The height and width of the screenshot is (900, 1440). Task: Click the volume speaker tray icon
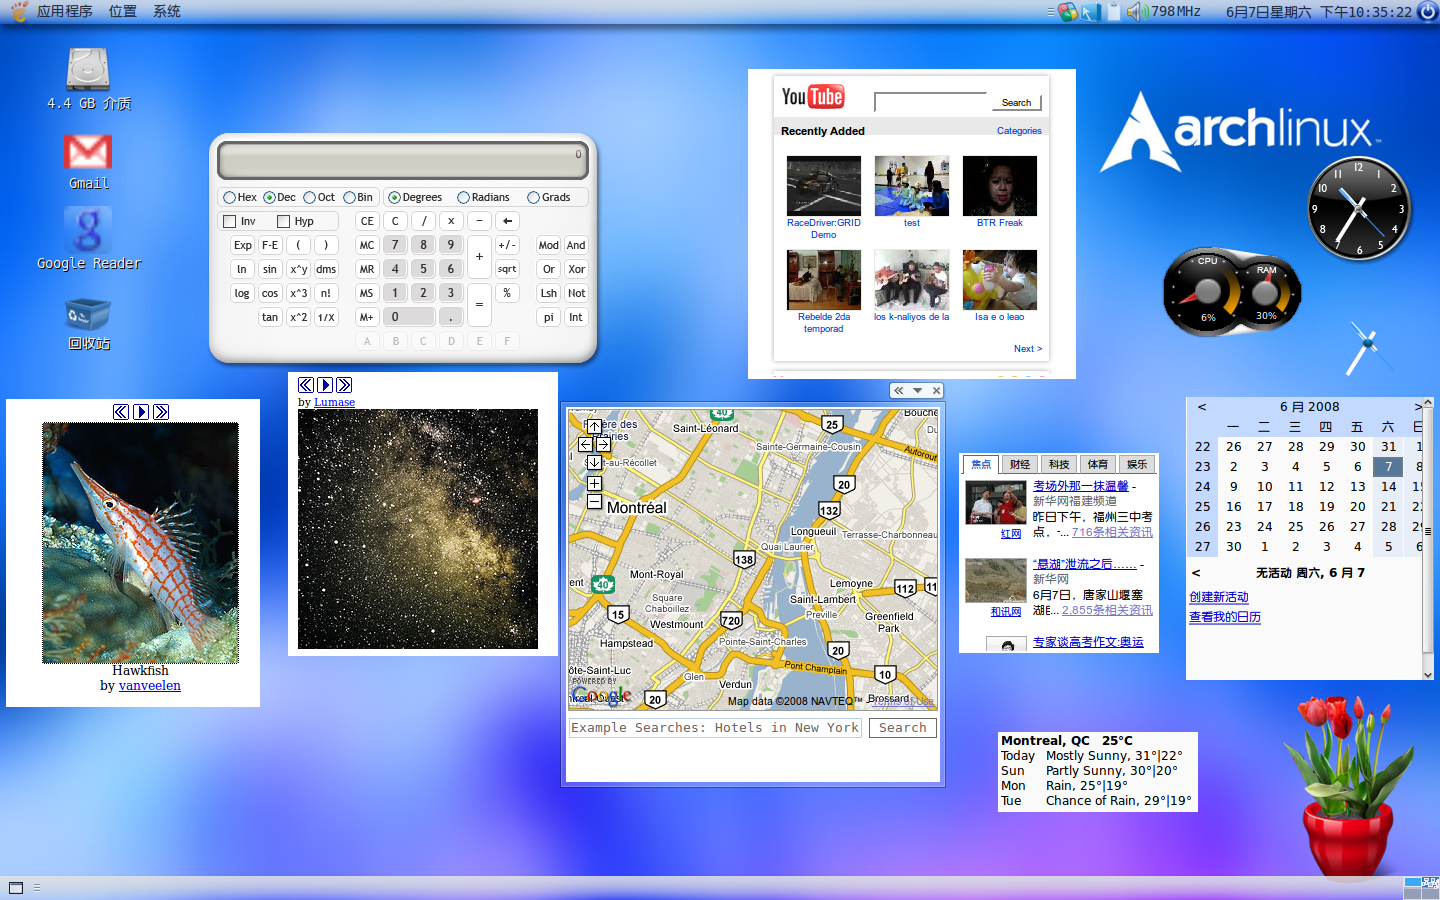pos(1137,12)
